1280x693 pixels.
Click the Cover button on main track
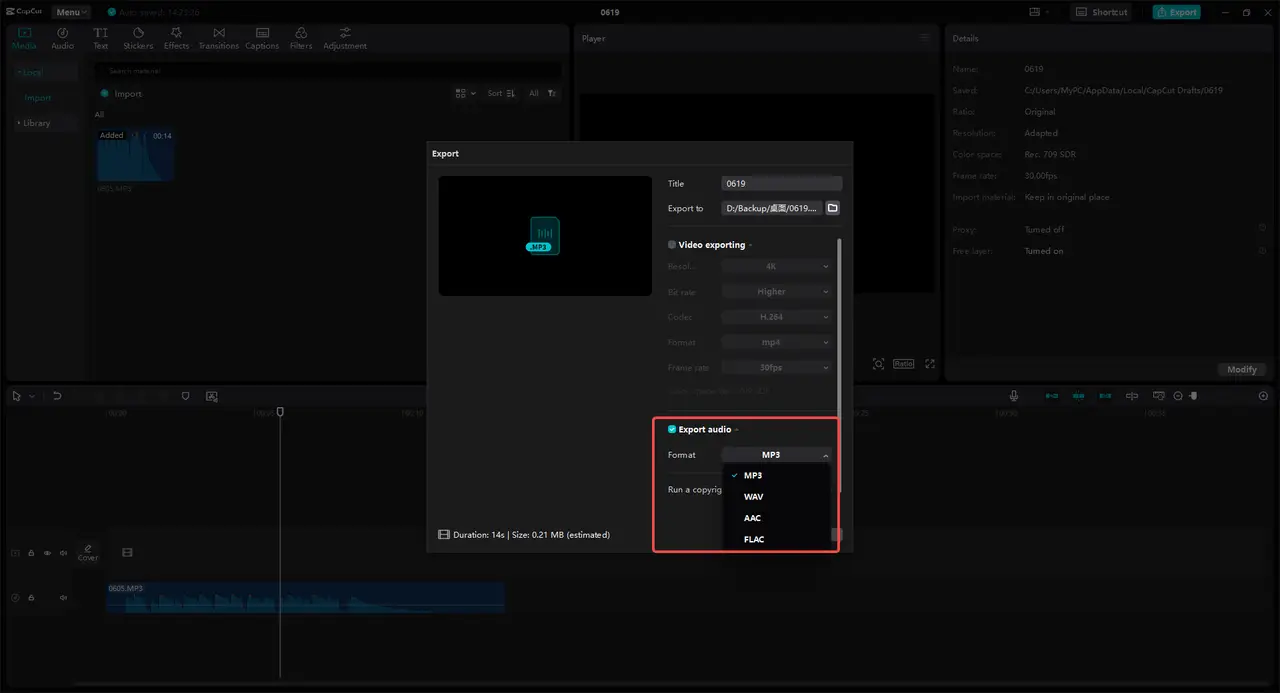coord(88,552)
